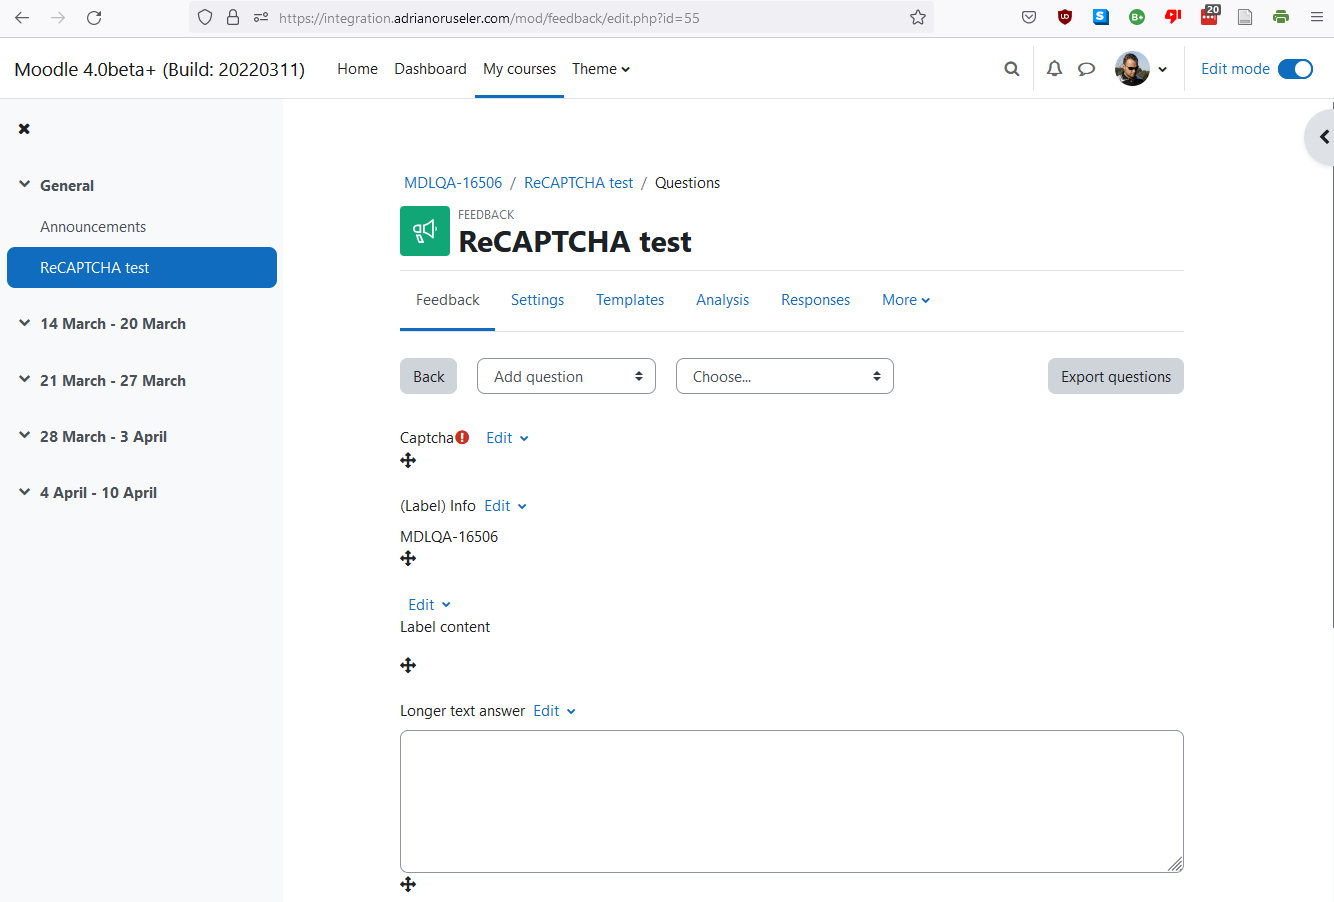Screen dimensions: 1334x902
Task: Click the browser forward arrow
Action: coord(58,17)
